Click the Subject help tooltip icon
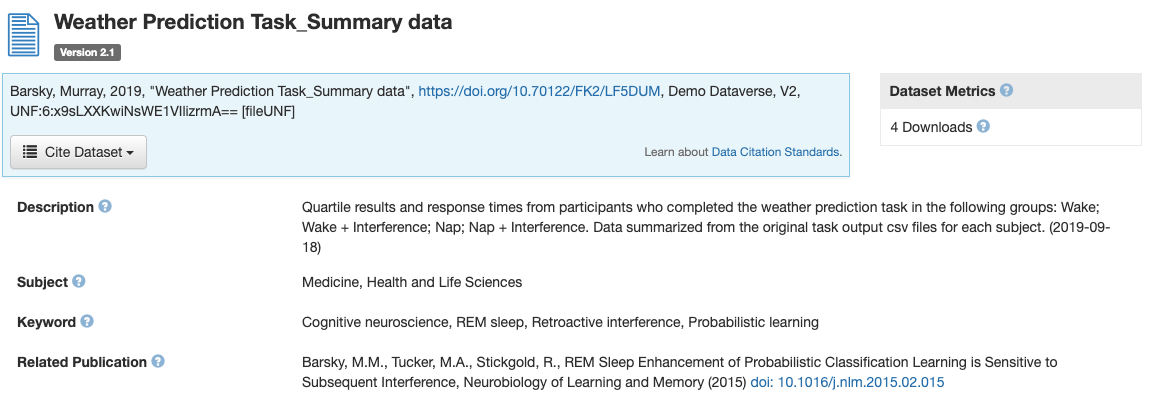This screenshot has height=405, width=1153. (79, 282)
